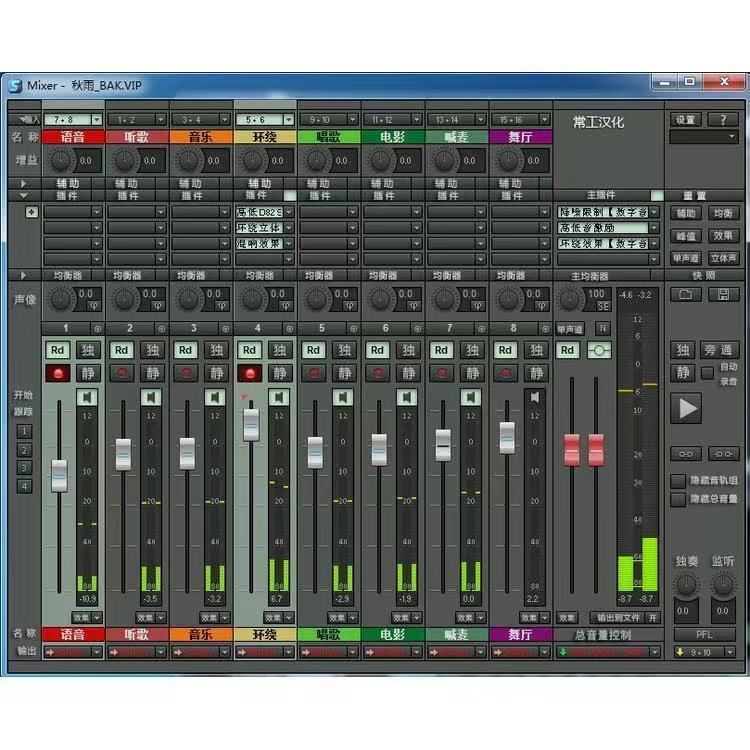Click the link faders chain icon
Image resolution: width=750 pixels, height=750 pixels.
tap(685, 453)
